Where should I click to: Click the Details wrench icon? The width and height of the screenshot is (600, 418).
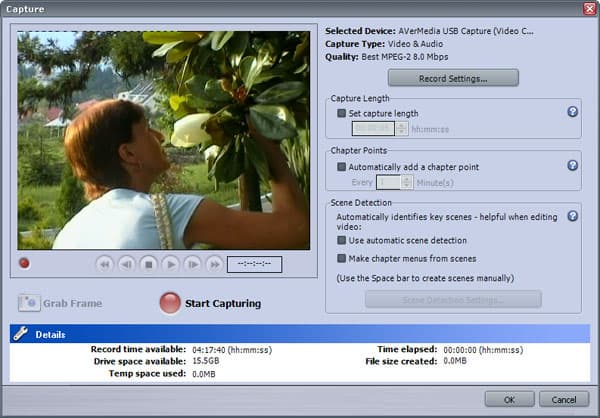click(x=20, y=334)
